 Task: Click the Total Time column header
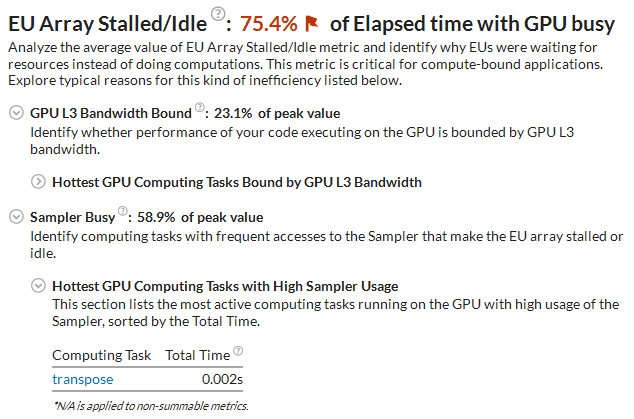tap(195, 355)
